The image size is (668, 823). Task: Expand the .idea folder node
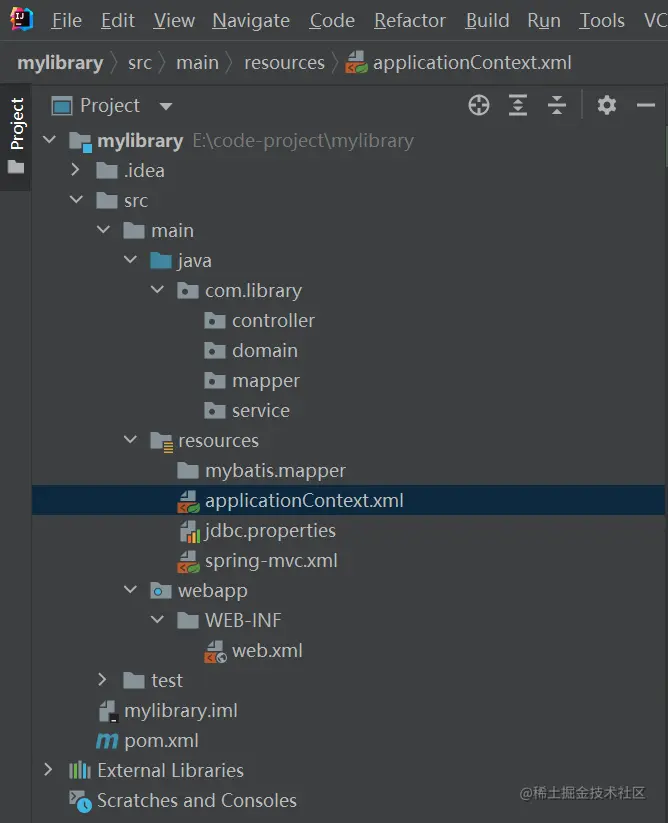(x=75, y=170)
